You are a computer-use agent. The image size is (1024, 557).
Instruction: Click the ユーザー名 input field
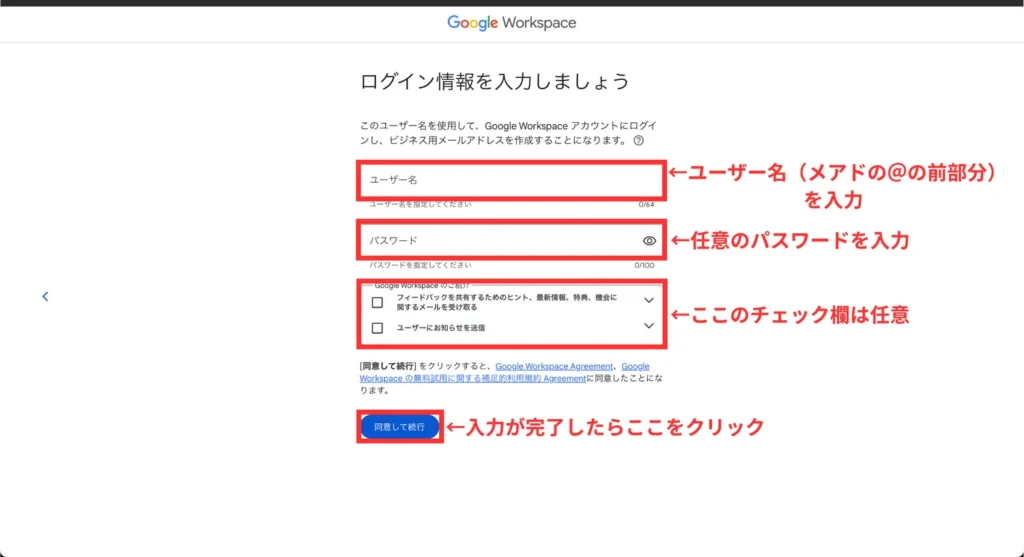pyautogui.click(x=500, y=180)
